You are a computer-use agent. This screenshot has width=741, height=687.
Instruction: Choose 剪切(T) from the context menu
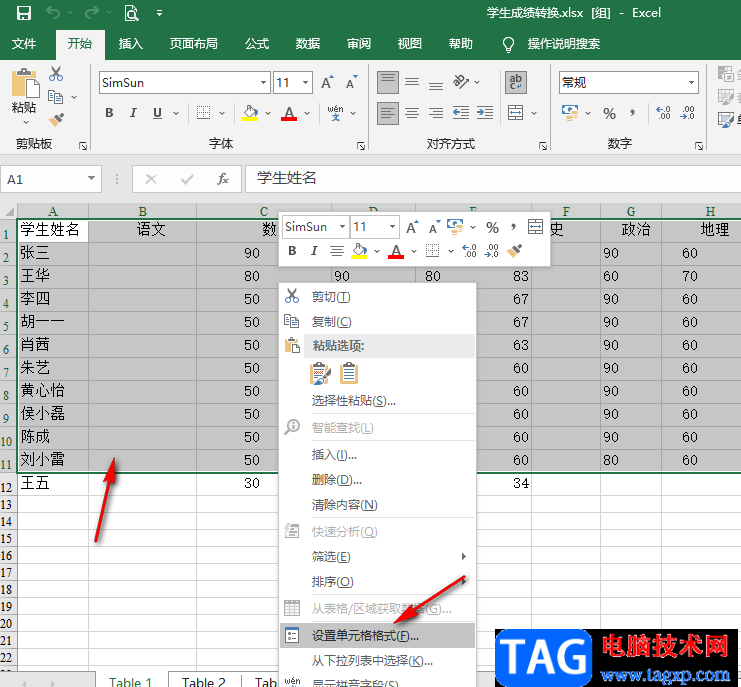(378, 297)
